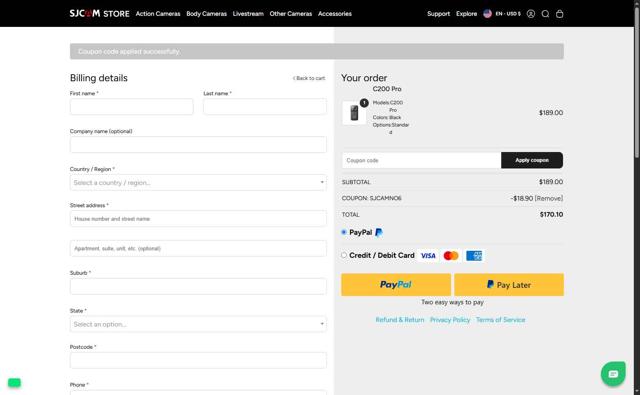Select PayPal payment method
640x395 pixels.
point(344,232)
